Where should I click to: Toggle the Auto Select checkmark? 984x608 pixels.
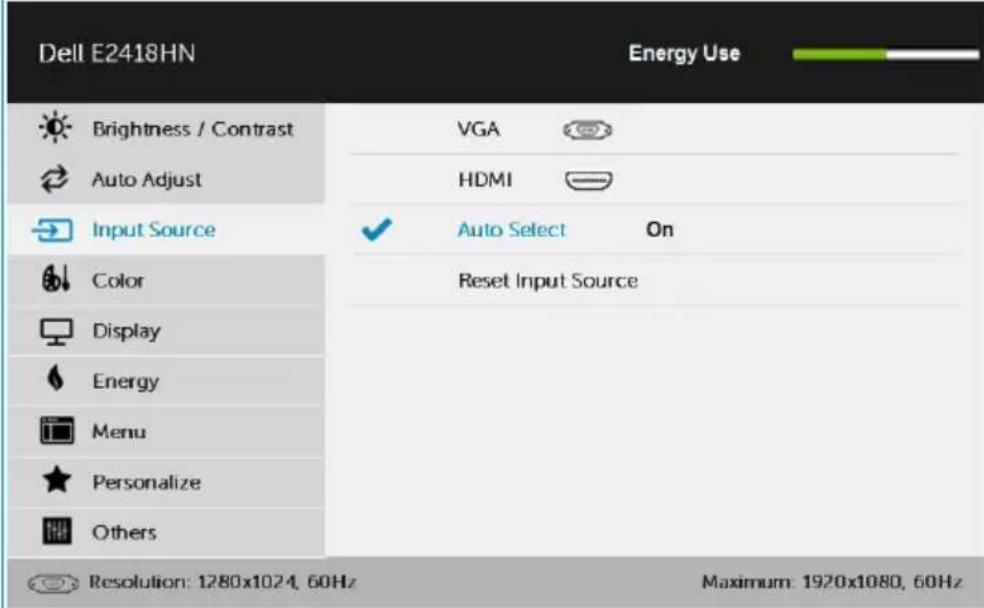(377, 229)
